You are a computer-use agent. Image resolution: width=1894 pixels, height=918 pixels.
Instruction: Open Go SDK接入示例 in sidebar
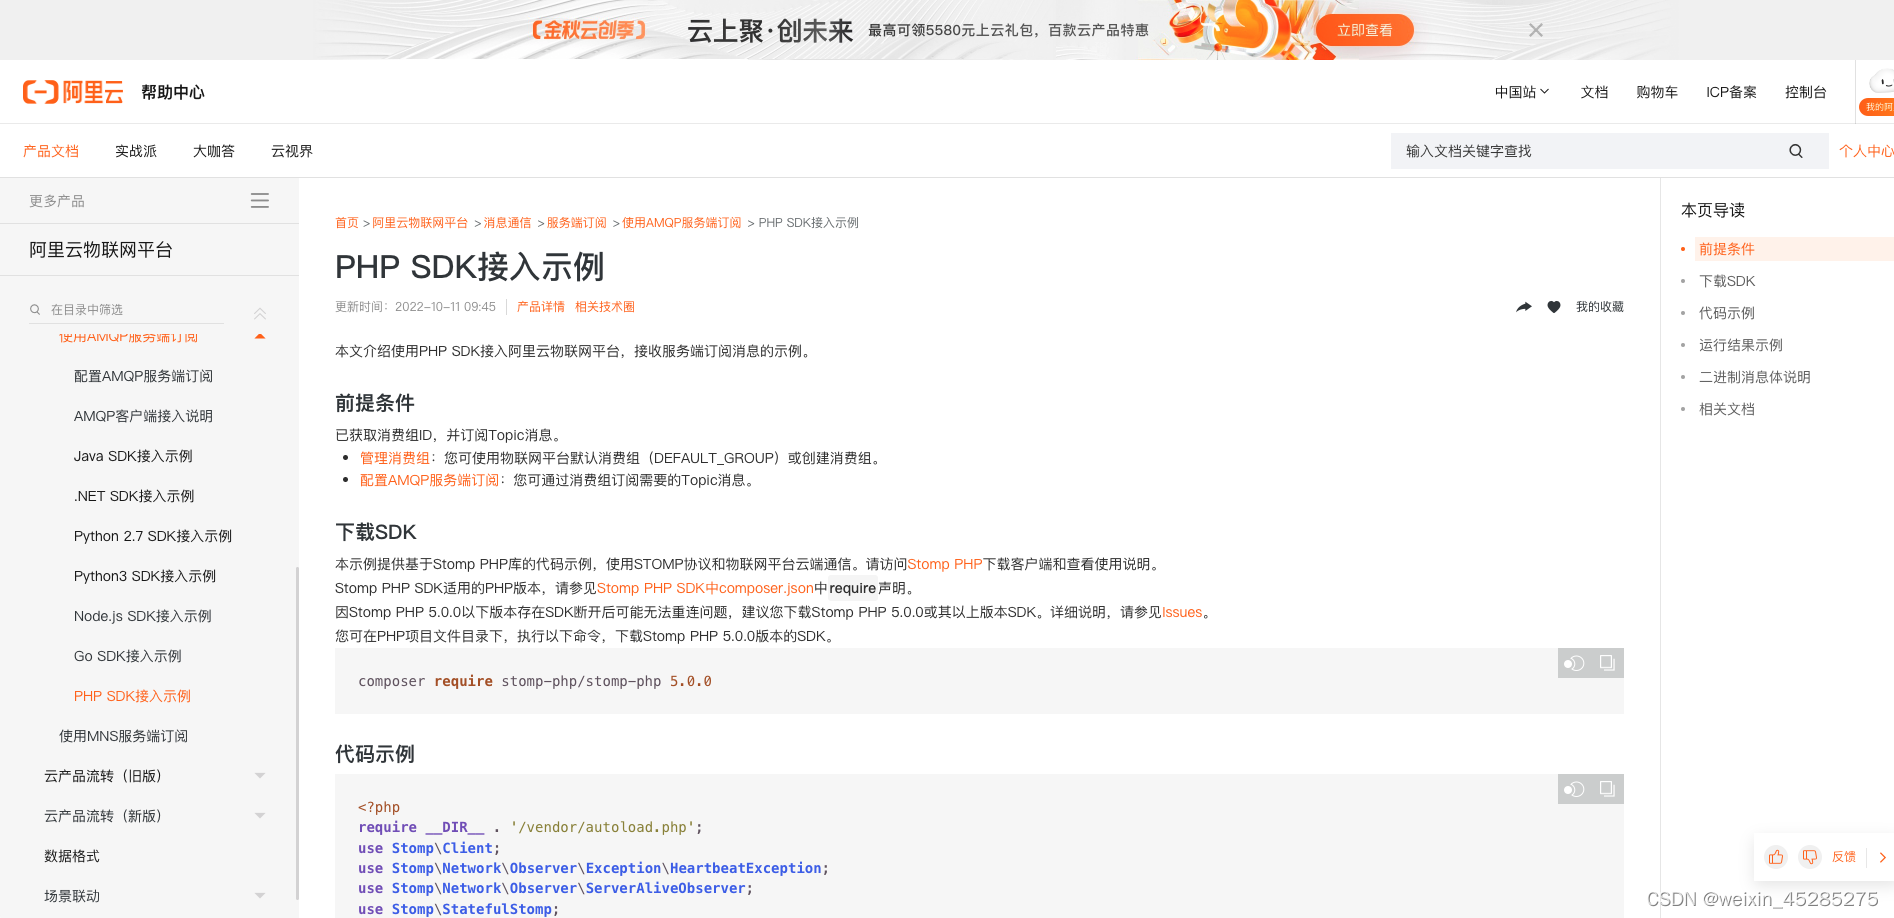click(128, 656)
